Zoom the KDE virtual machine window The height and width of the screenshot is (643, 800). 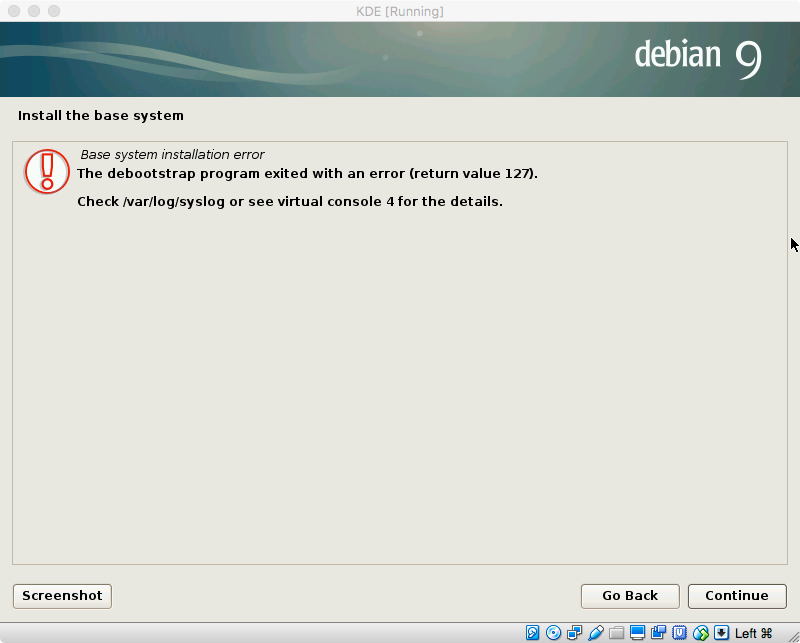point(54,11)
